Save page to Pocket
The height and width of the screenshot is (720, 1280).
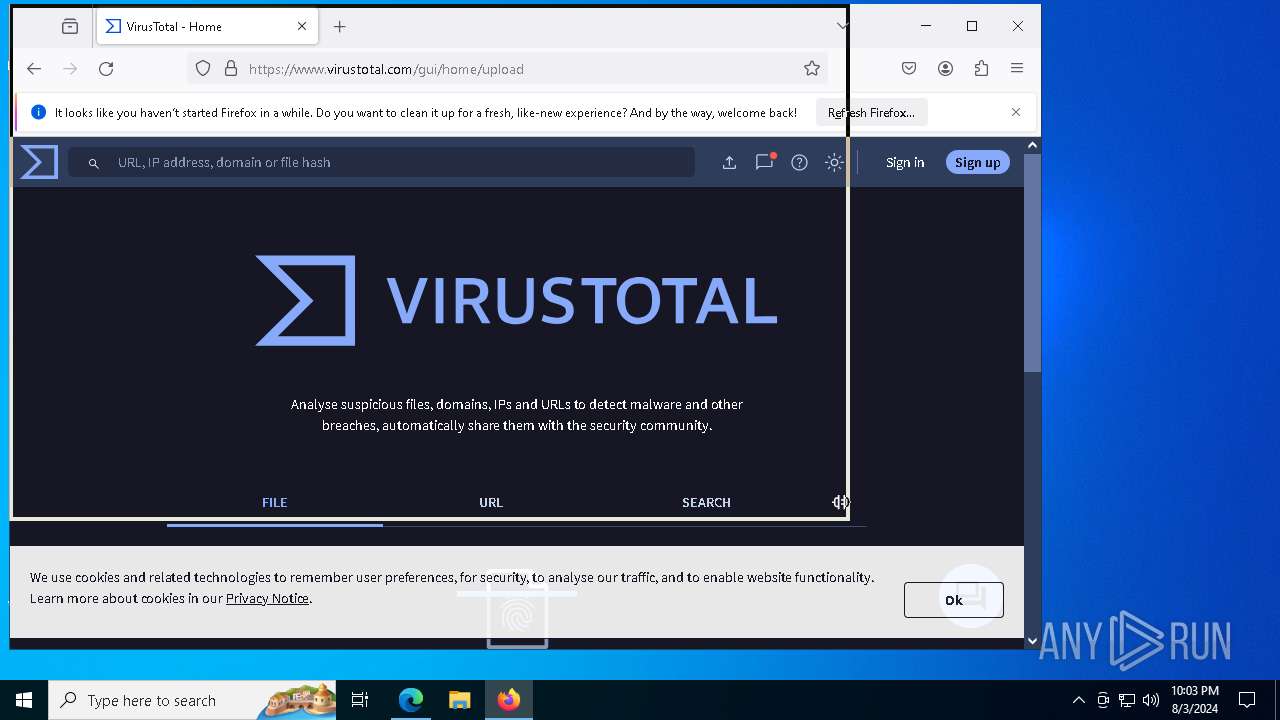tap(909, 69)
